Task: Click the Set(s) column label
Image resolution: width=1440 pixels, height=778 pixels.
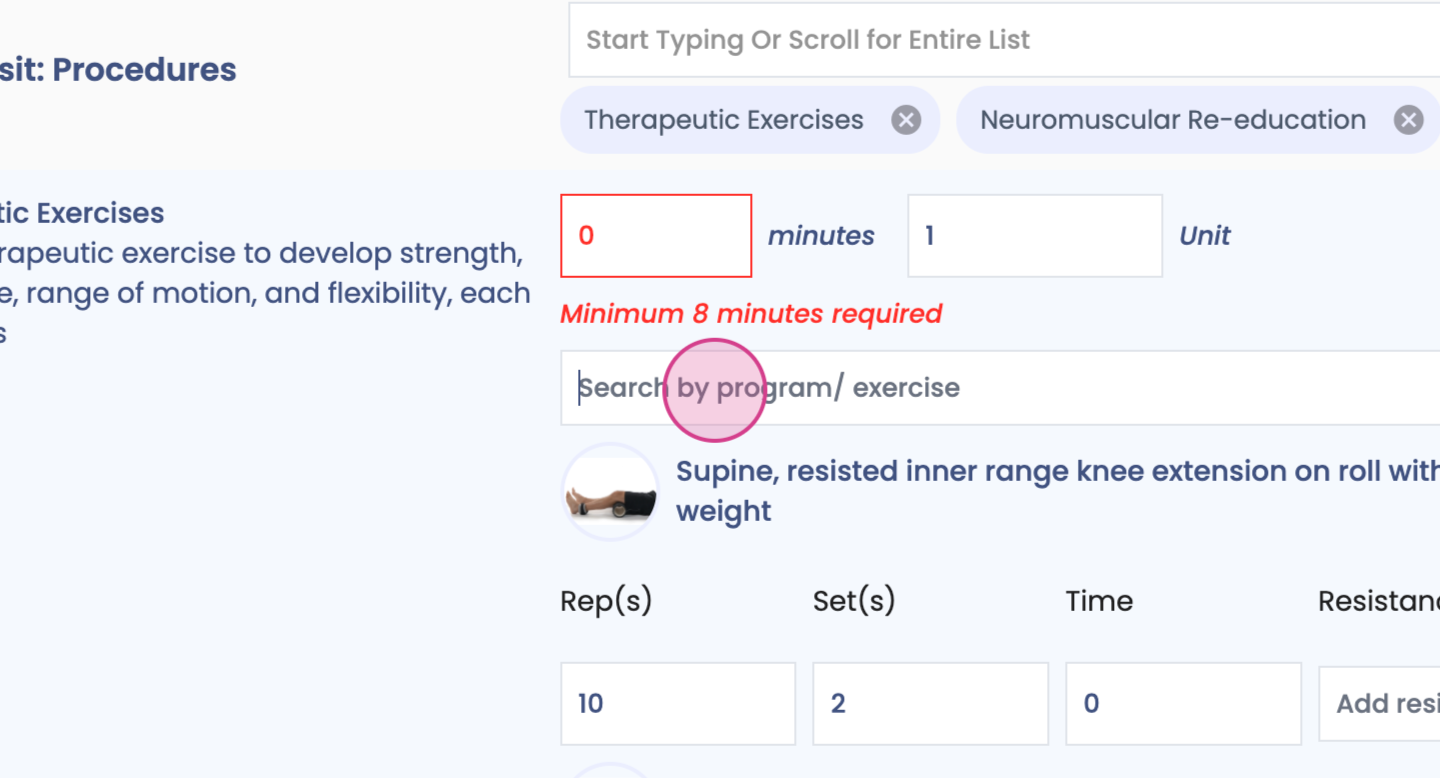Action: coord(854,601)
